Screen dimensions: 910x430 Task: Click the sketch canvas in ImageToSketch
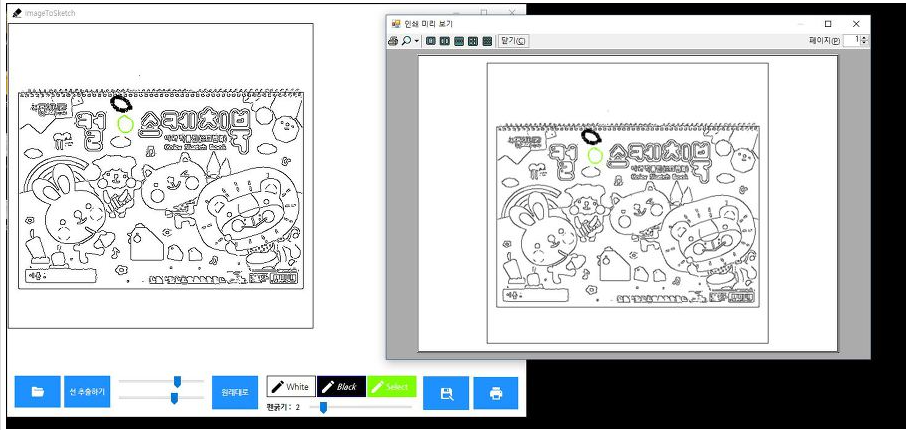pos(161,176)
